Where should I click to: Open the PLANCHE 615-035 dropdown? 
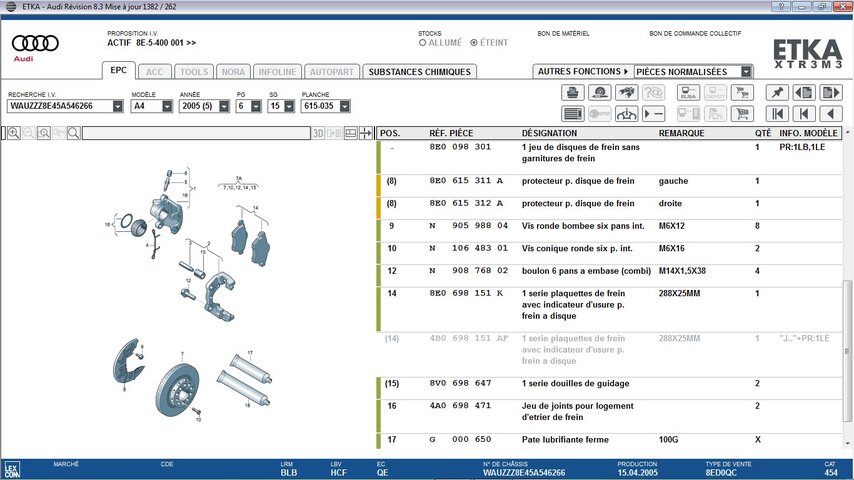[x=344, y=106]
